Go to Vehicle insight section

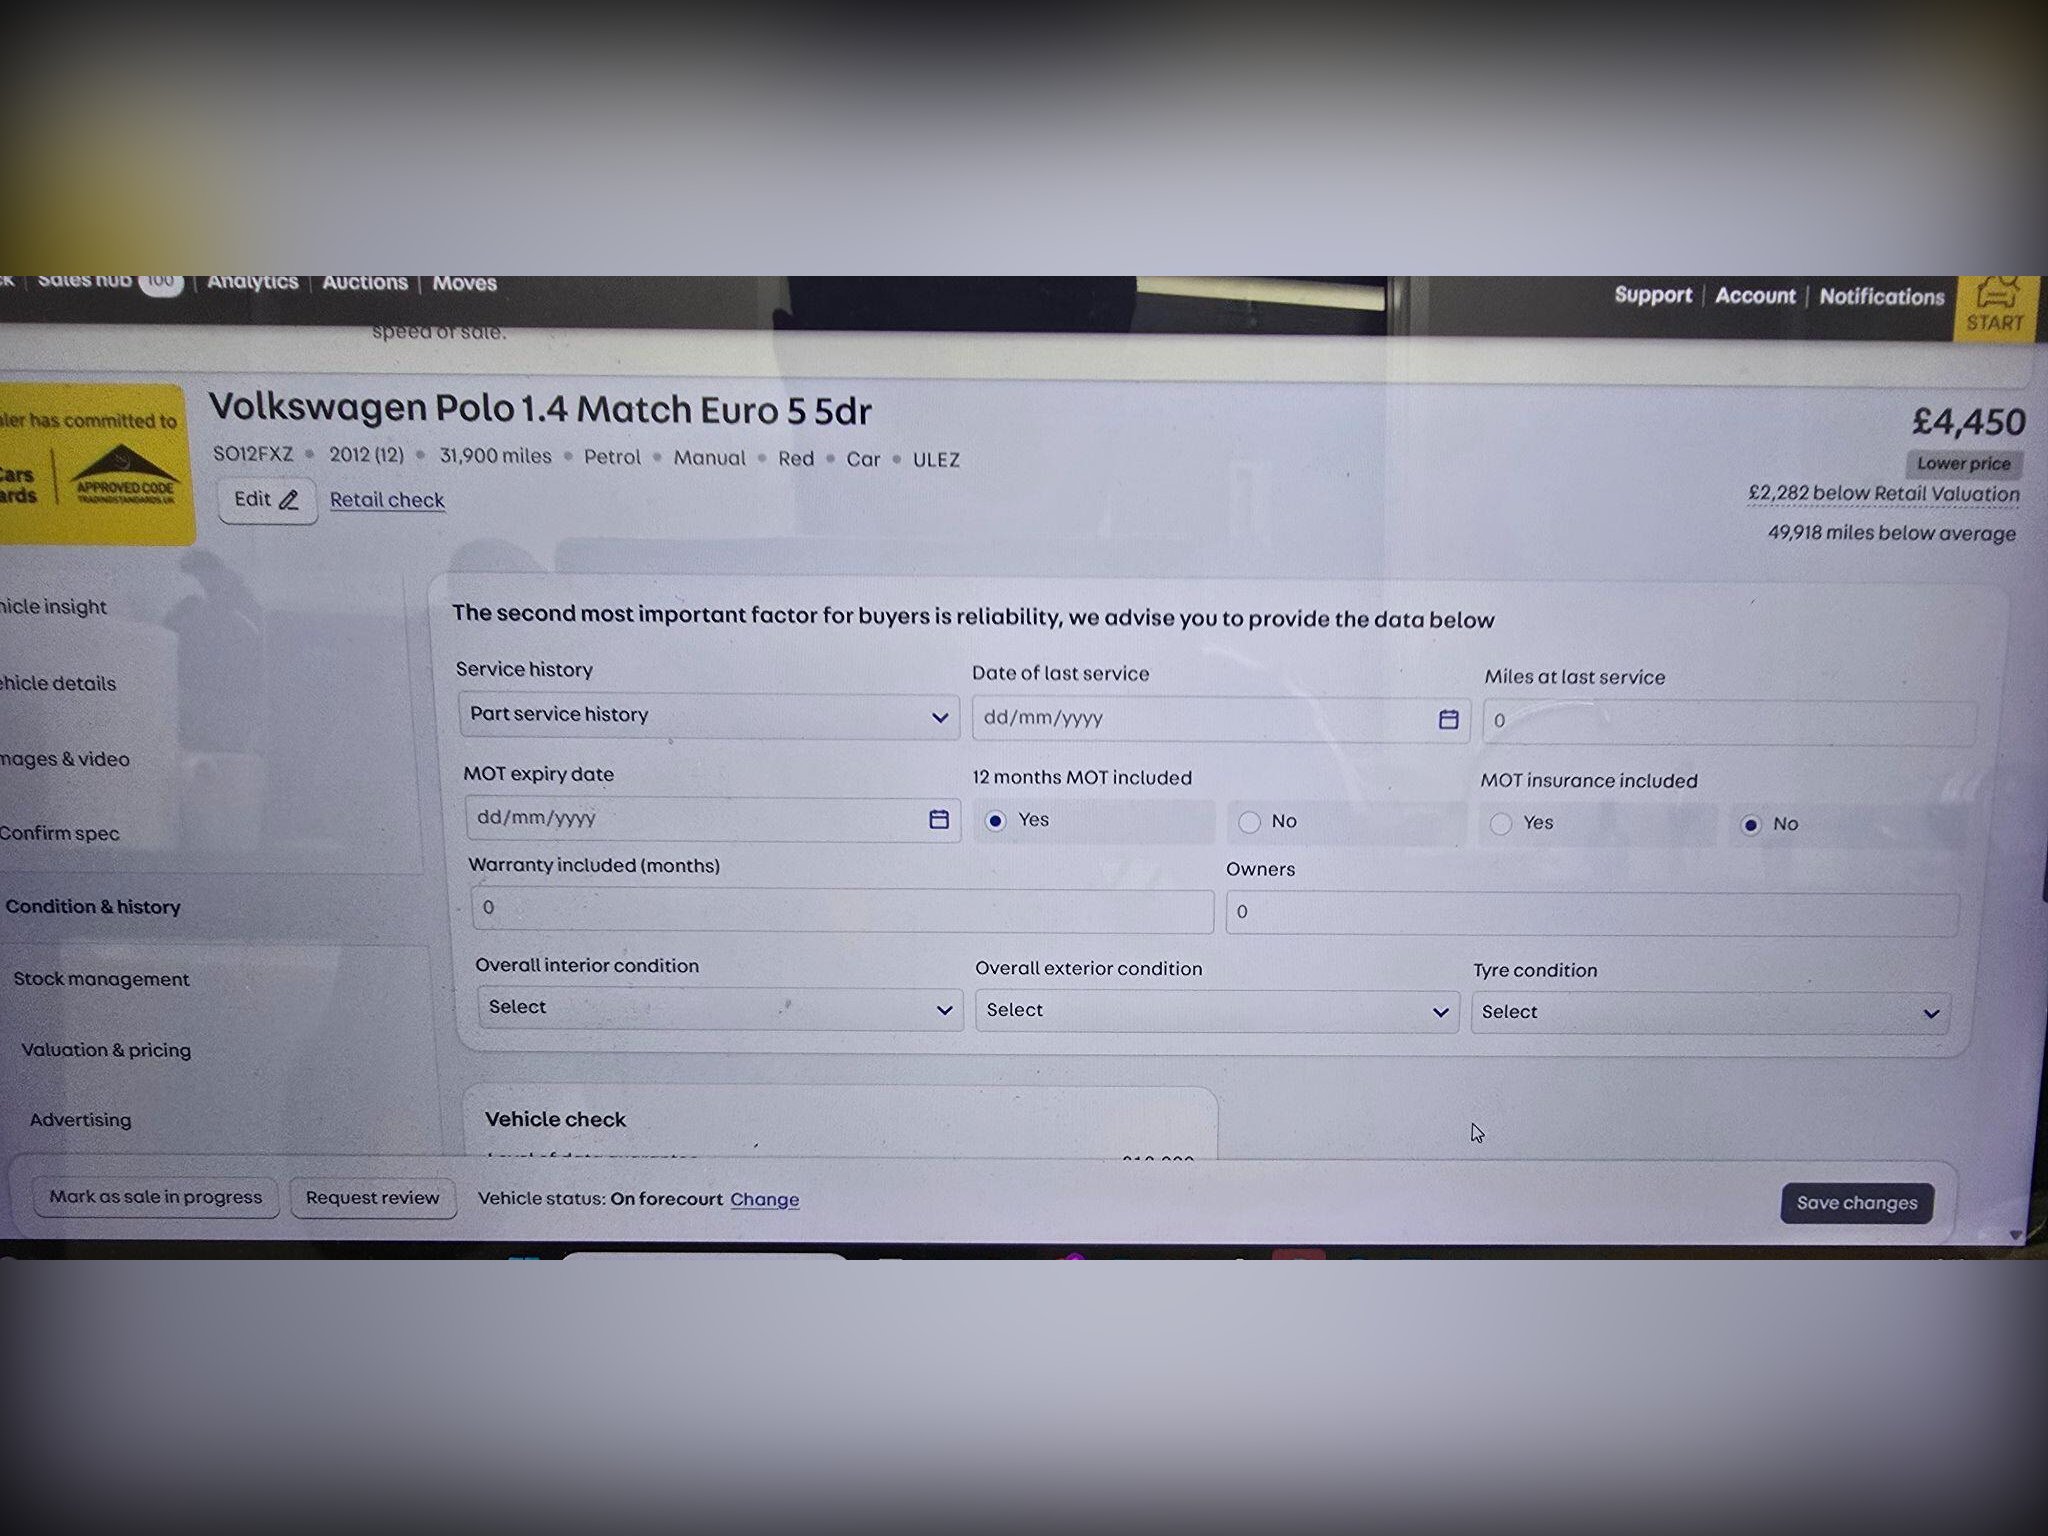[53, 607]
